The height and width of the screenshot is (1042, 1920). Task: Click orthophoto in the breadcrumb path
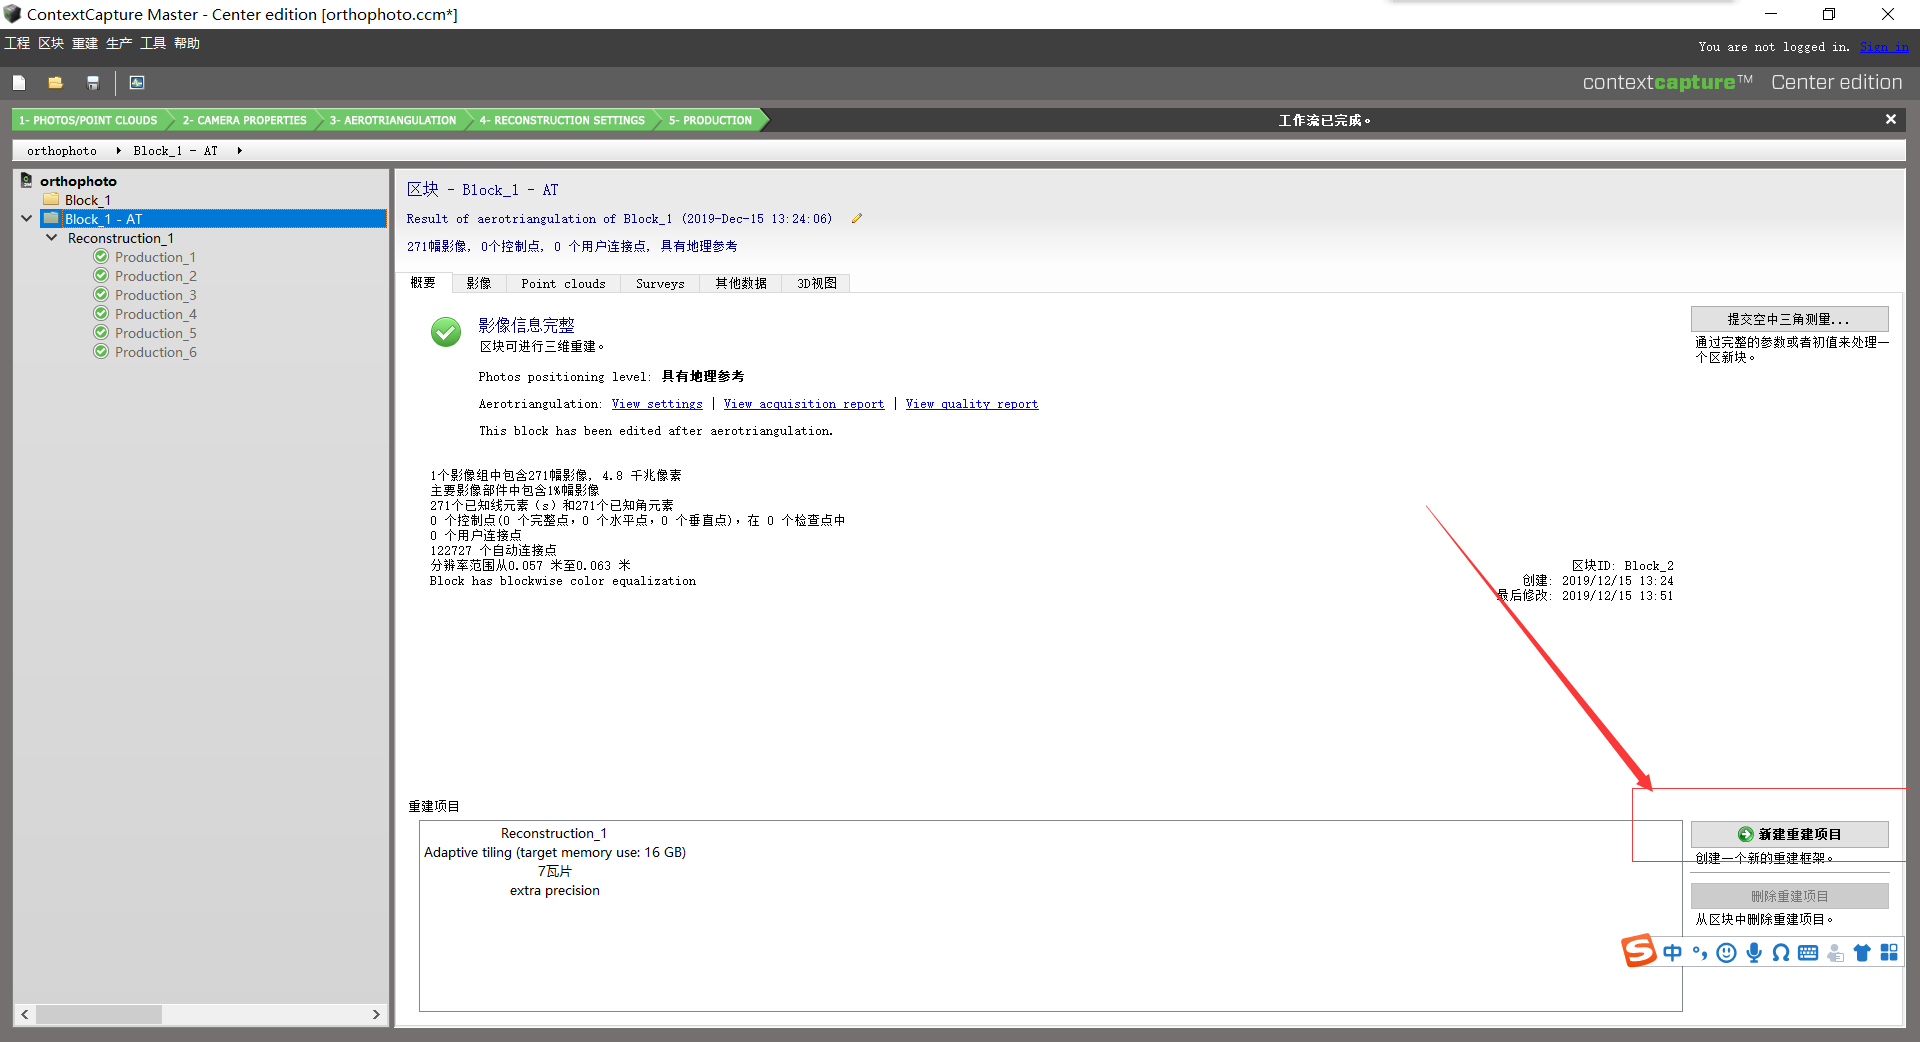point(62,151)
